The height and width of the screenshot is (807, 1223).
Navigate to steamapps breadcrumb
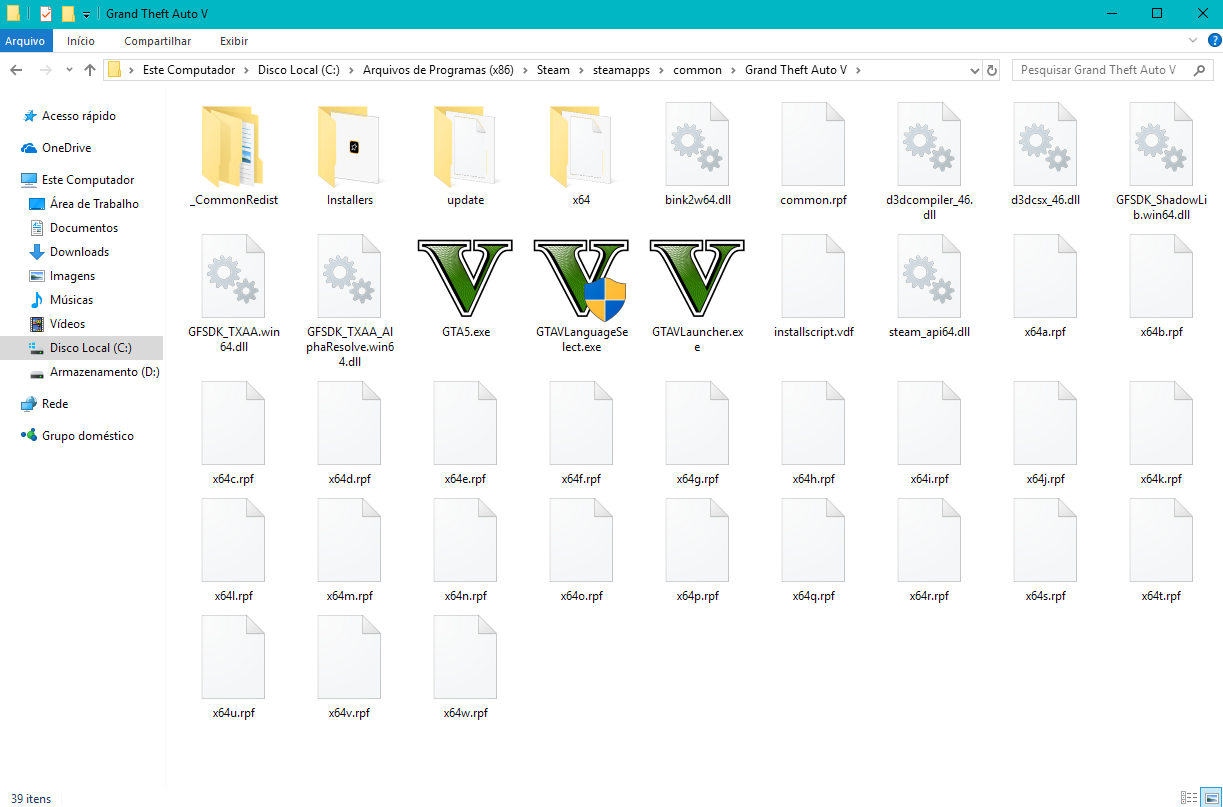pyautogui.click(x=621, y=70)
